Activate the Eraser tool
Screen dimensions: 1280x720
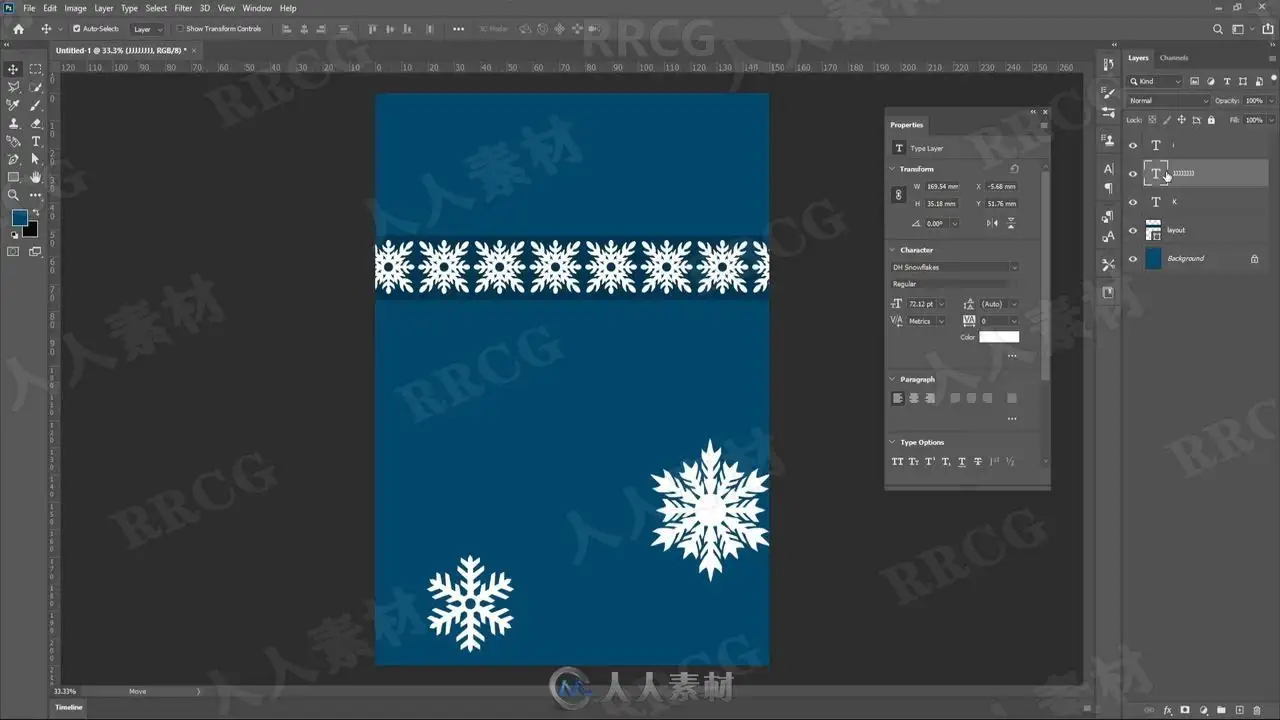[36, 123]
